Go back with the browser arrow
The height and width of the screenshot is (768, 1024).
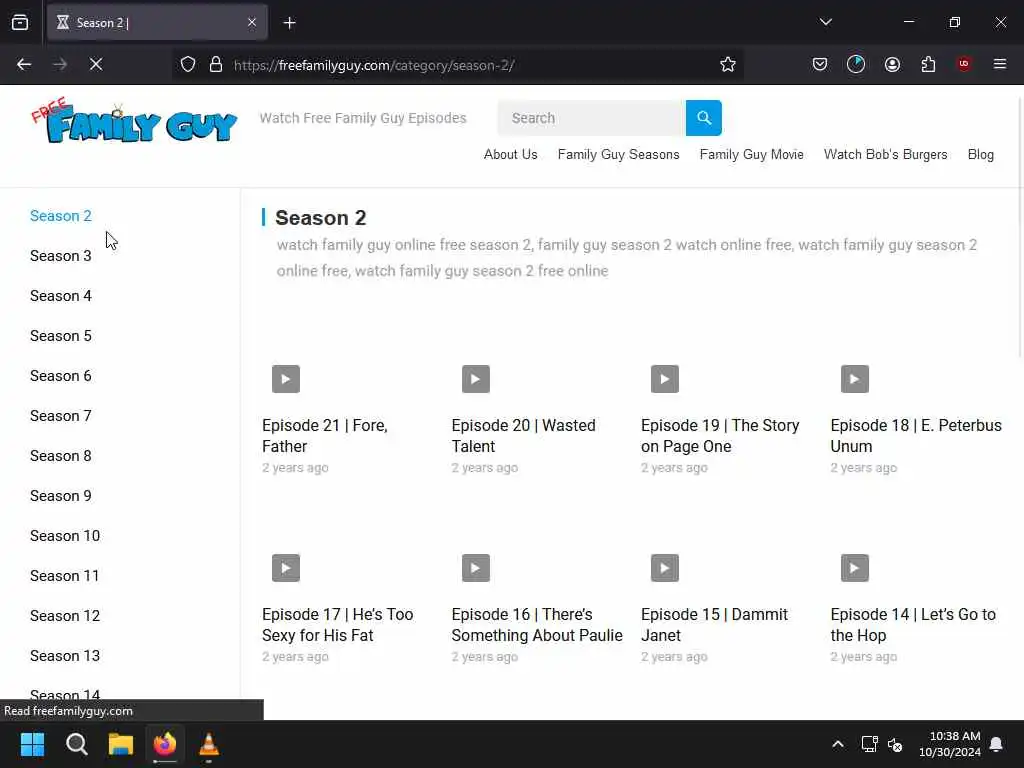tap(24, 64)
